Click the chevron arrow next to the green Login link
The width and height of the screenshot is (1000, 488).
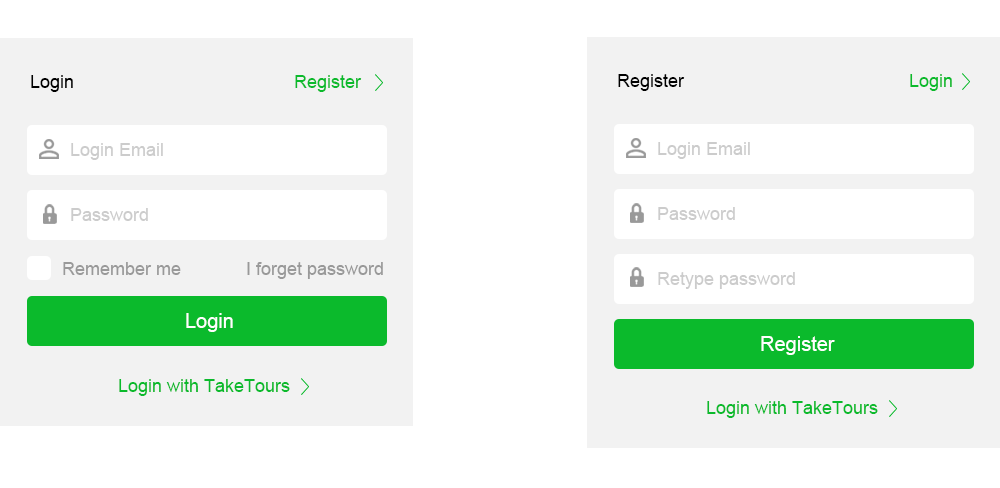[x=966, y=81]
